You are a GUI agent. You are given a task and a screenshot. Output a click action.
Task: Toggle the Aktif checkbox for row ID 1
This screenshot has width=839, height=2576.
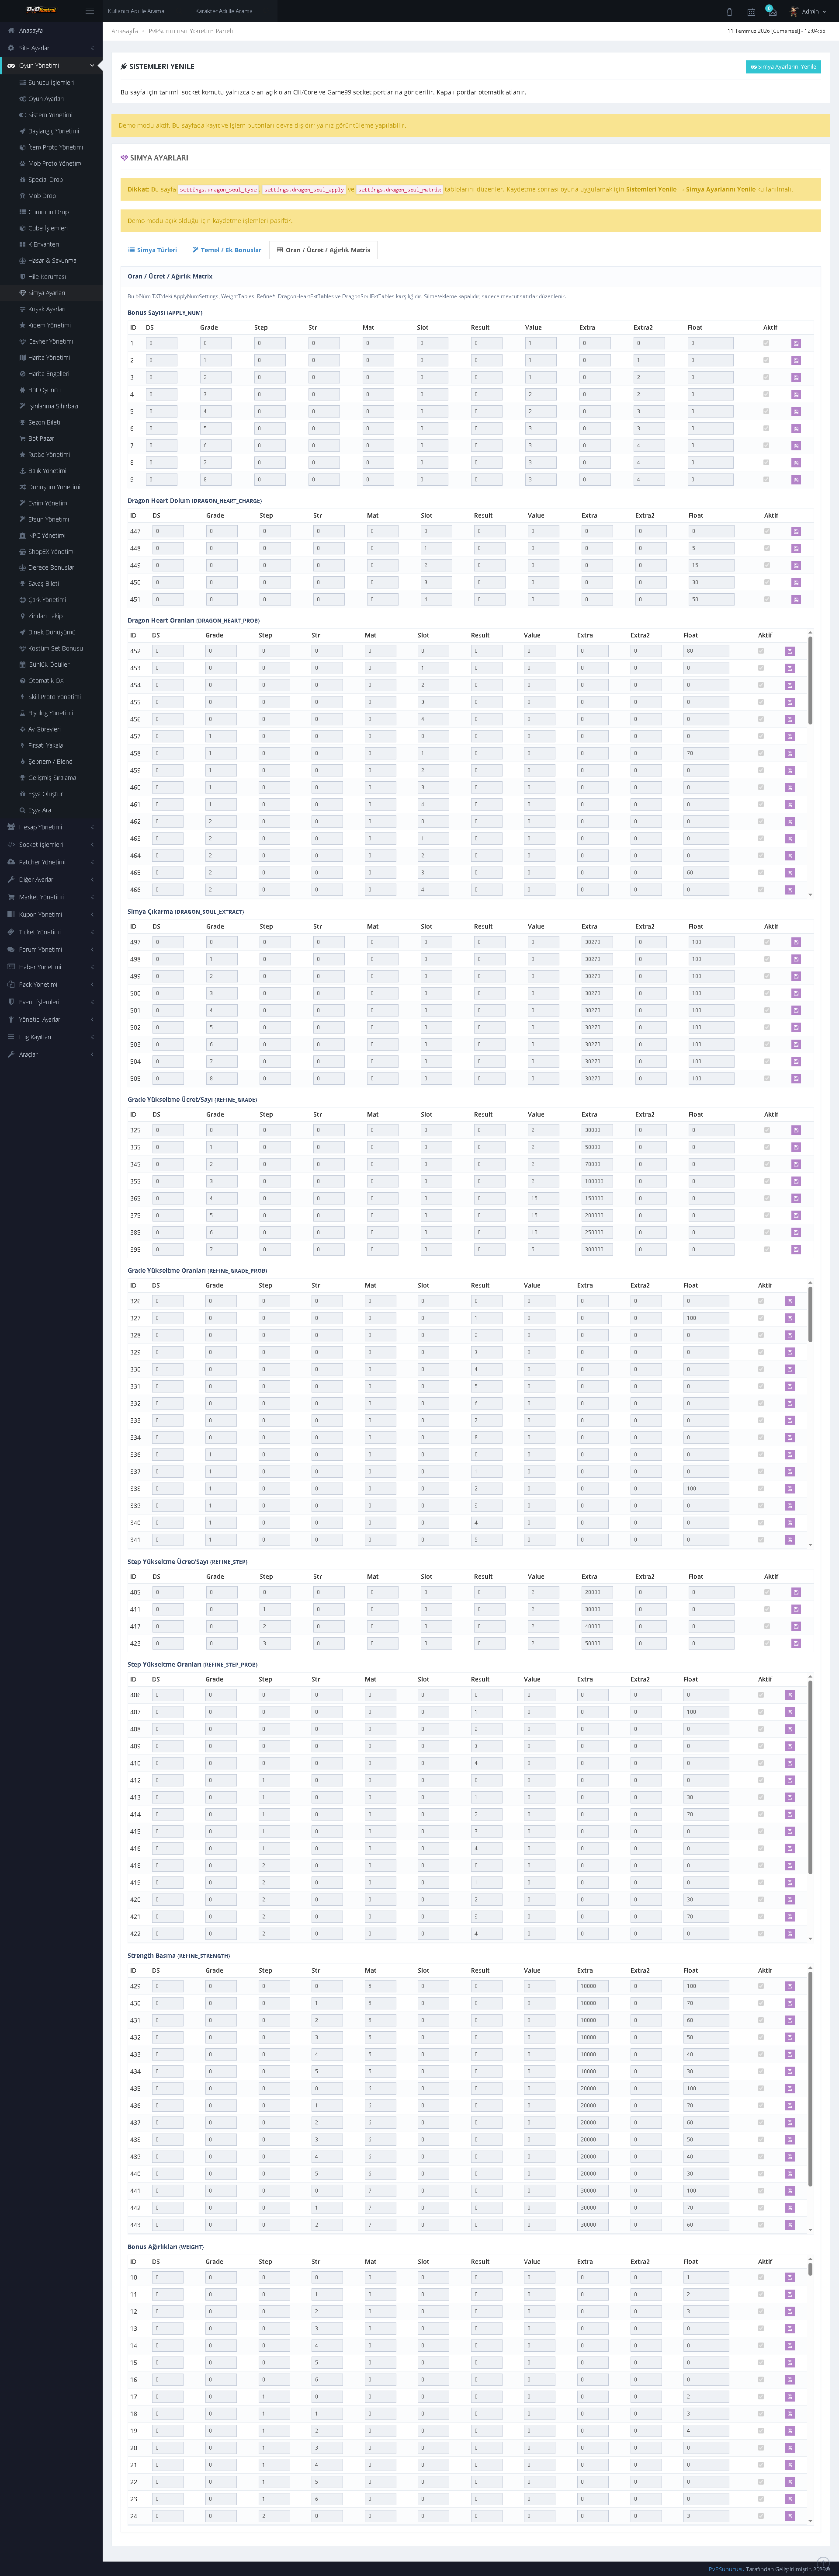pyautogui.click(x=767, y=343)
